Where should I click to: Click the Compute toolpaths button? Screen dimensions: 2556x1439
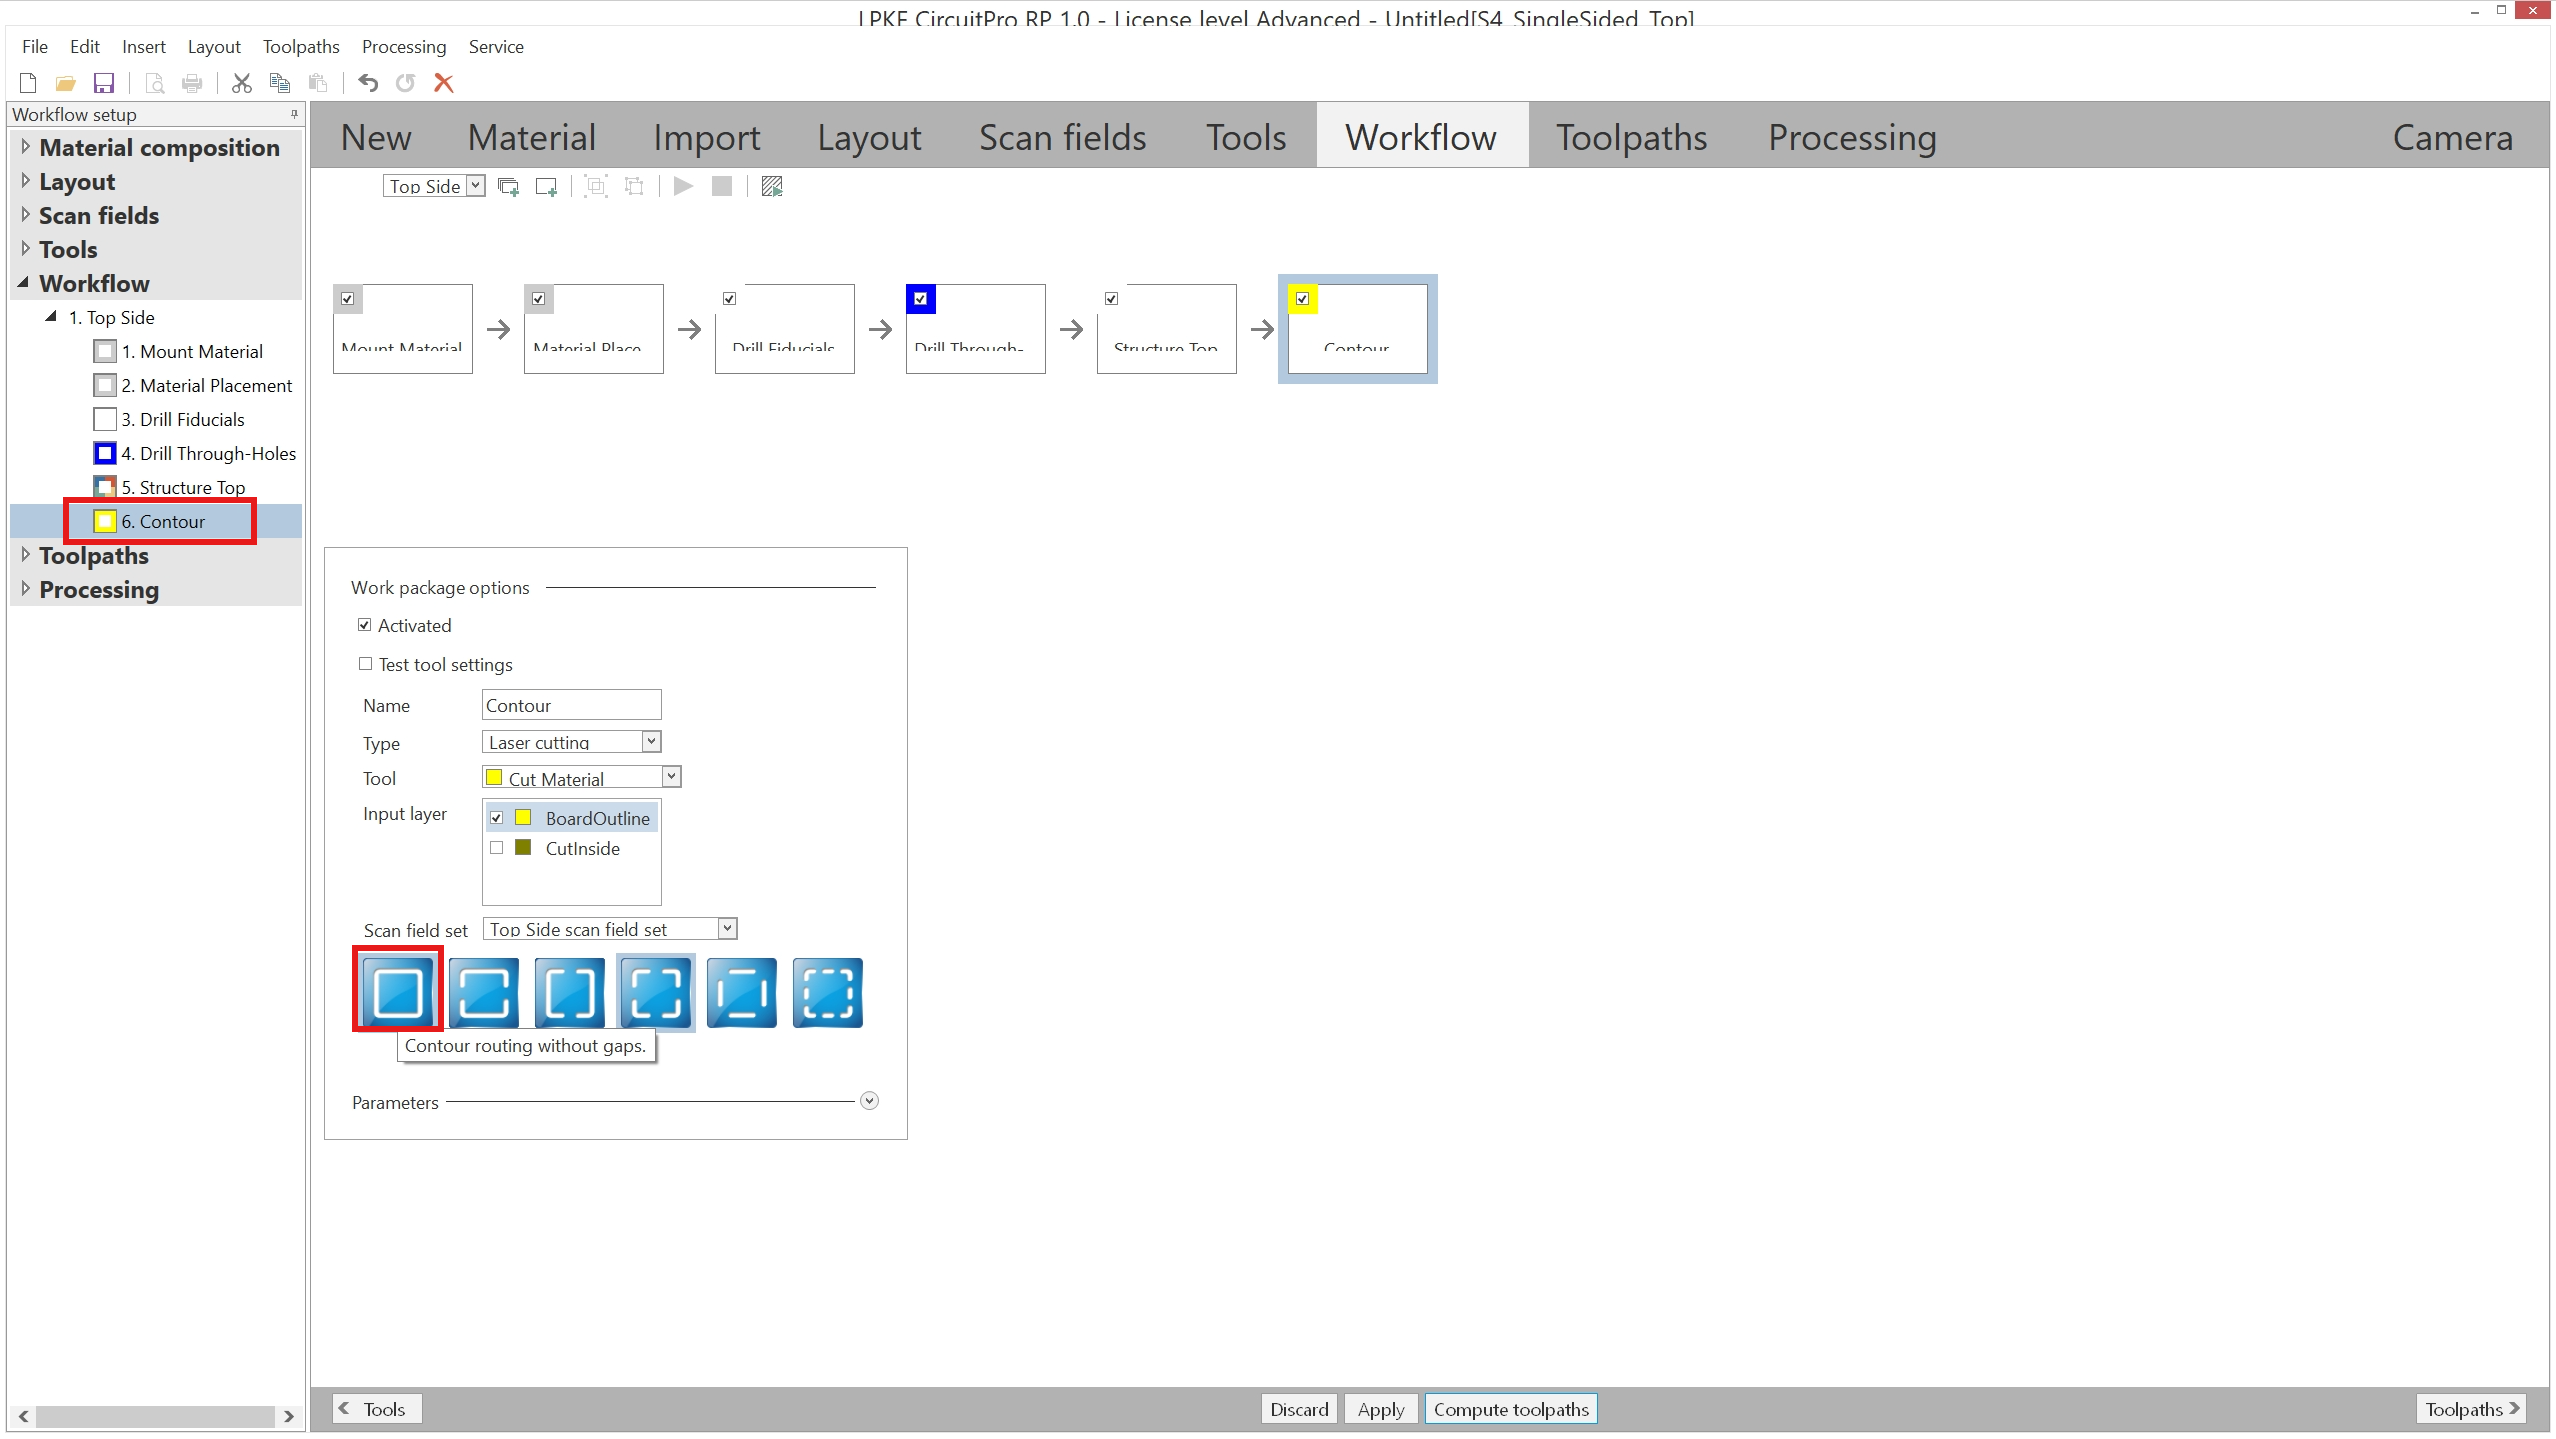click(1510, 1409)
